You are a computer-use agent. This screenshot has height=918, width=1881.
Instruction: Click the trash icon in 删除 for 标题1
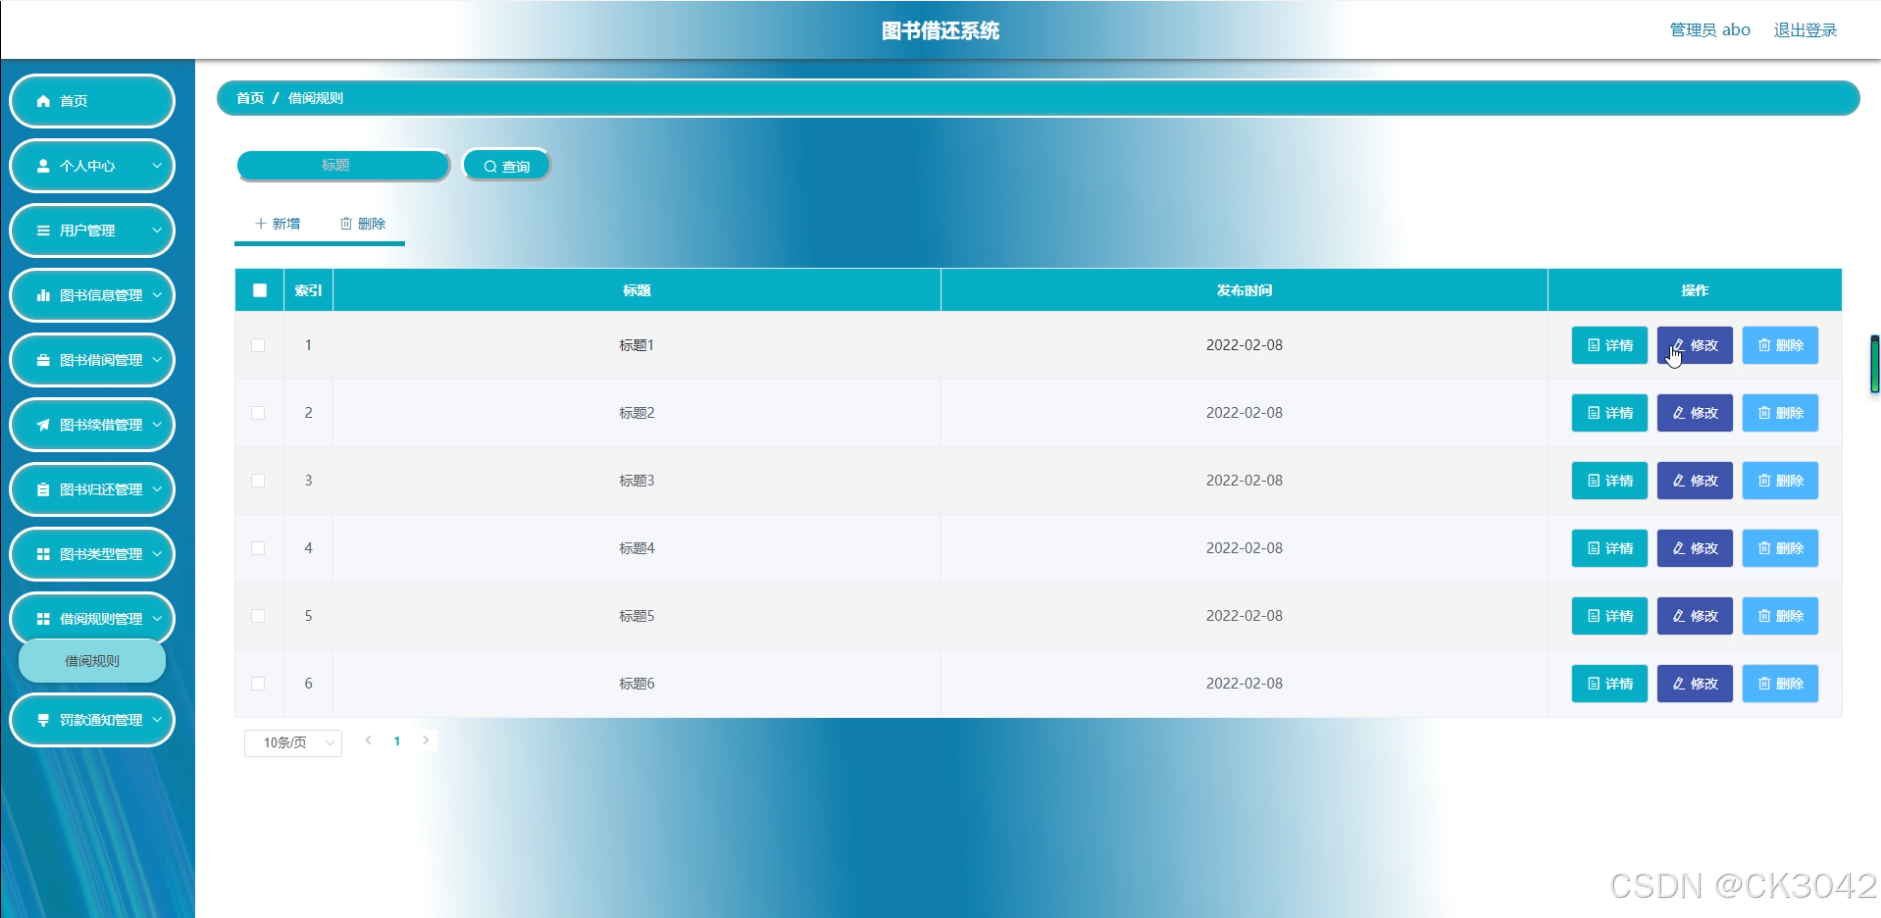pyautogui.click(x=1764, y=345)
